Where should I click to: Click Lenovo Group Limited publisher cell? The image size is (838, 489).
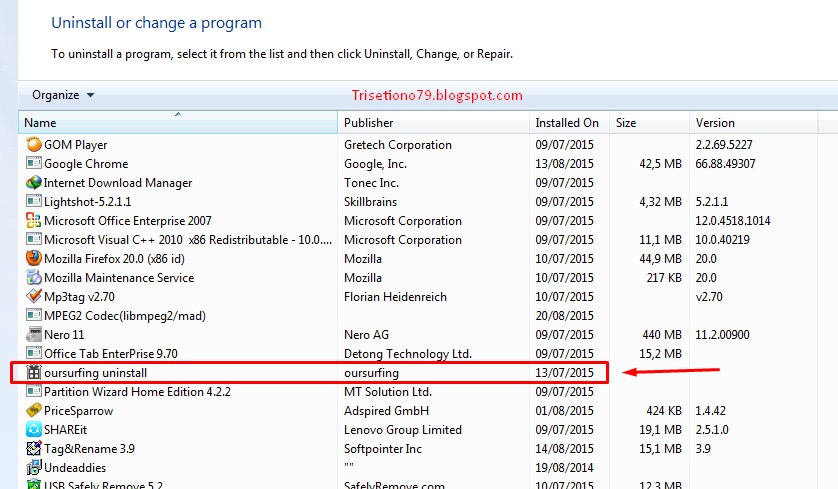(402, 430)
